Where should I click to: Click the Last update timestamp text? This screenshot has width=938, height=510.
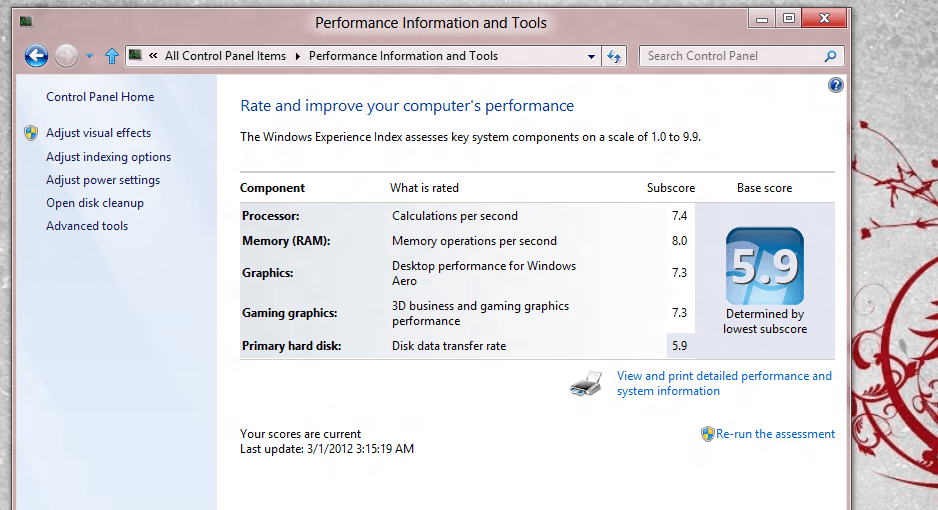(x=327, y=449)
